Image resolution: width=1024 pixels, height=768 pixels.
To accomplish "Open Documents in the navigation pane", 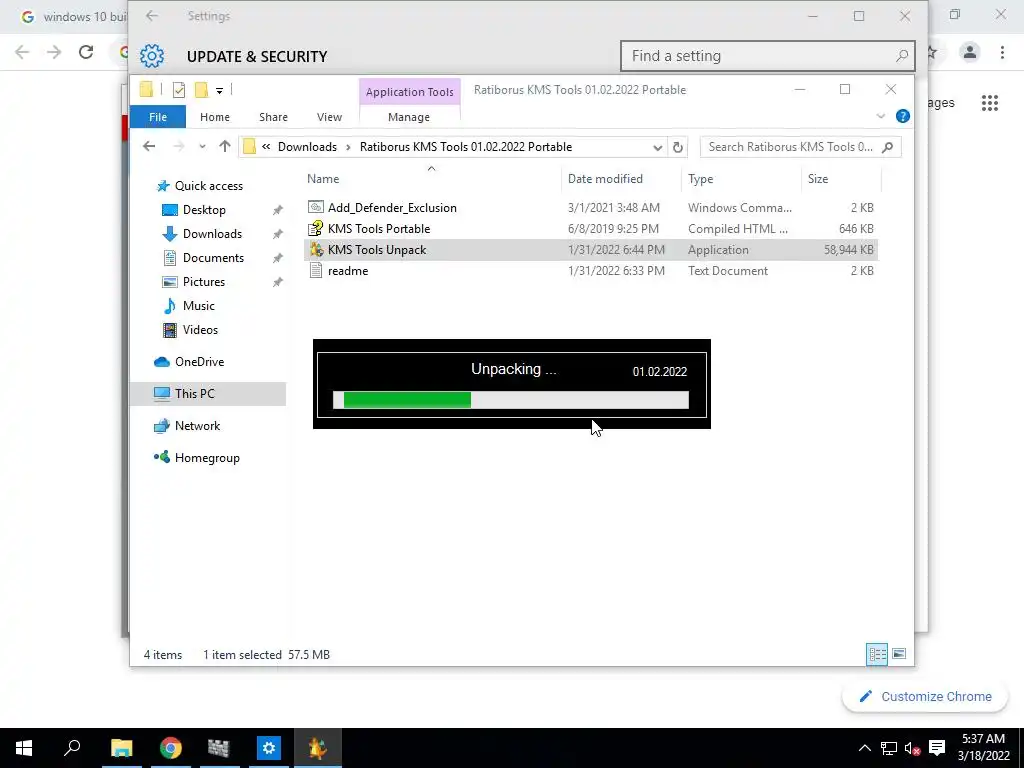I will 213,258.
